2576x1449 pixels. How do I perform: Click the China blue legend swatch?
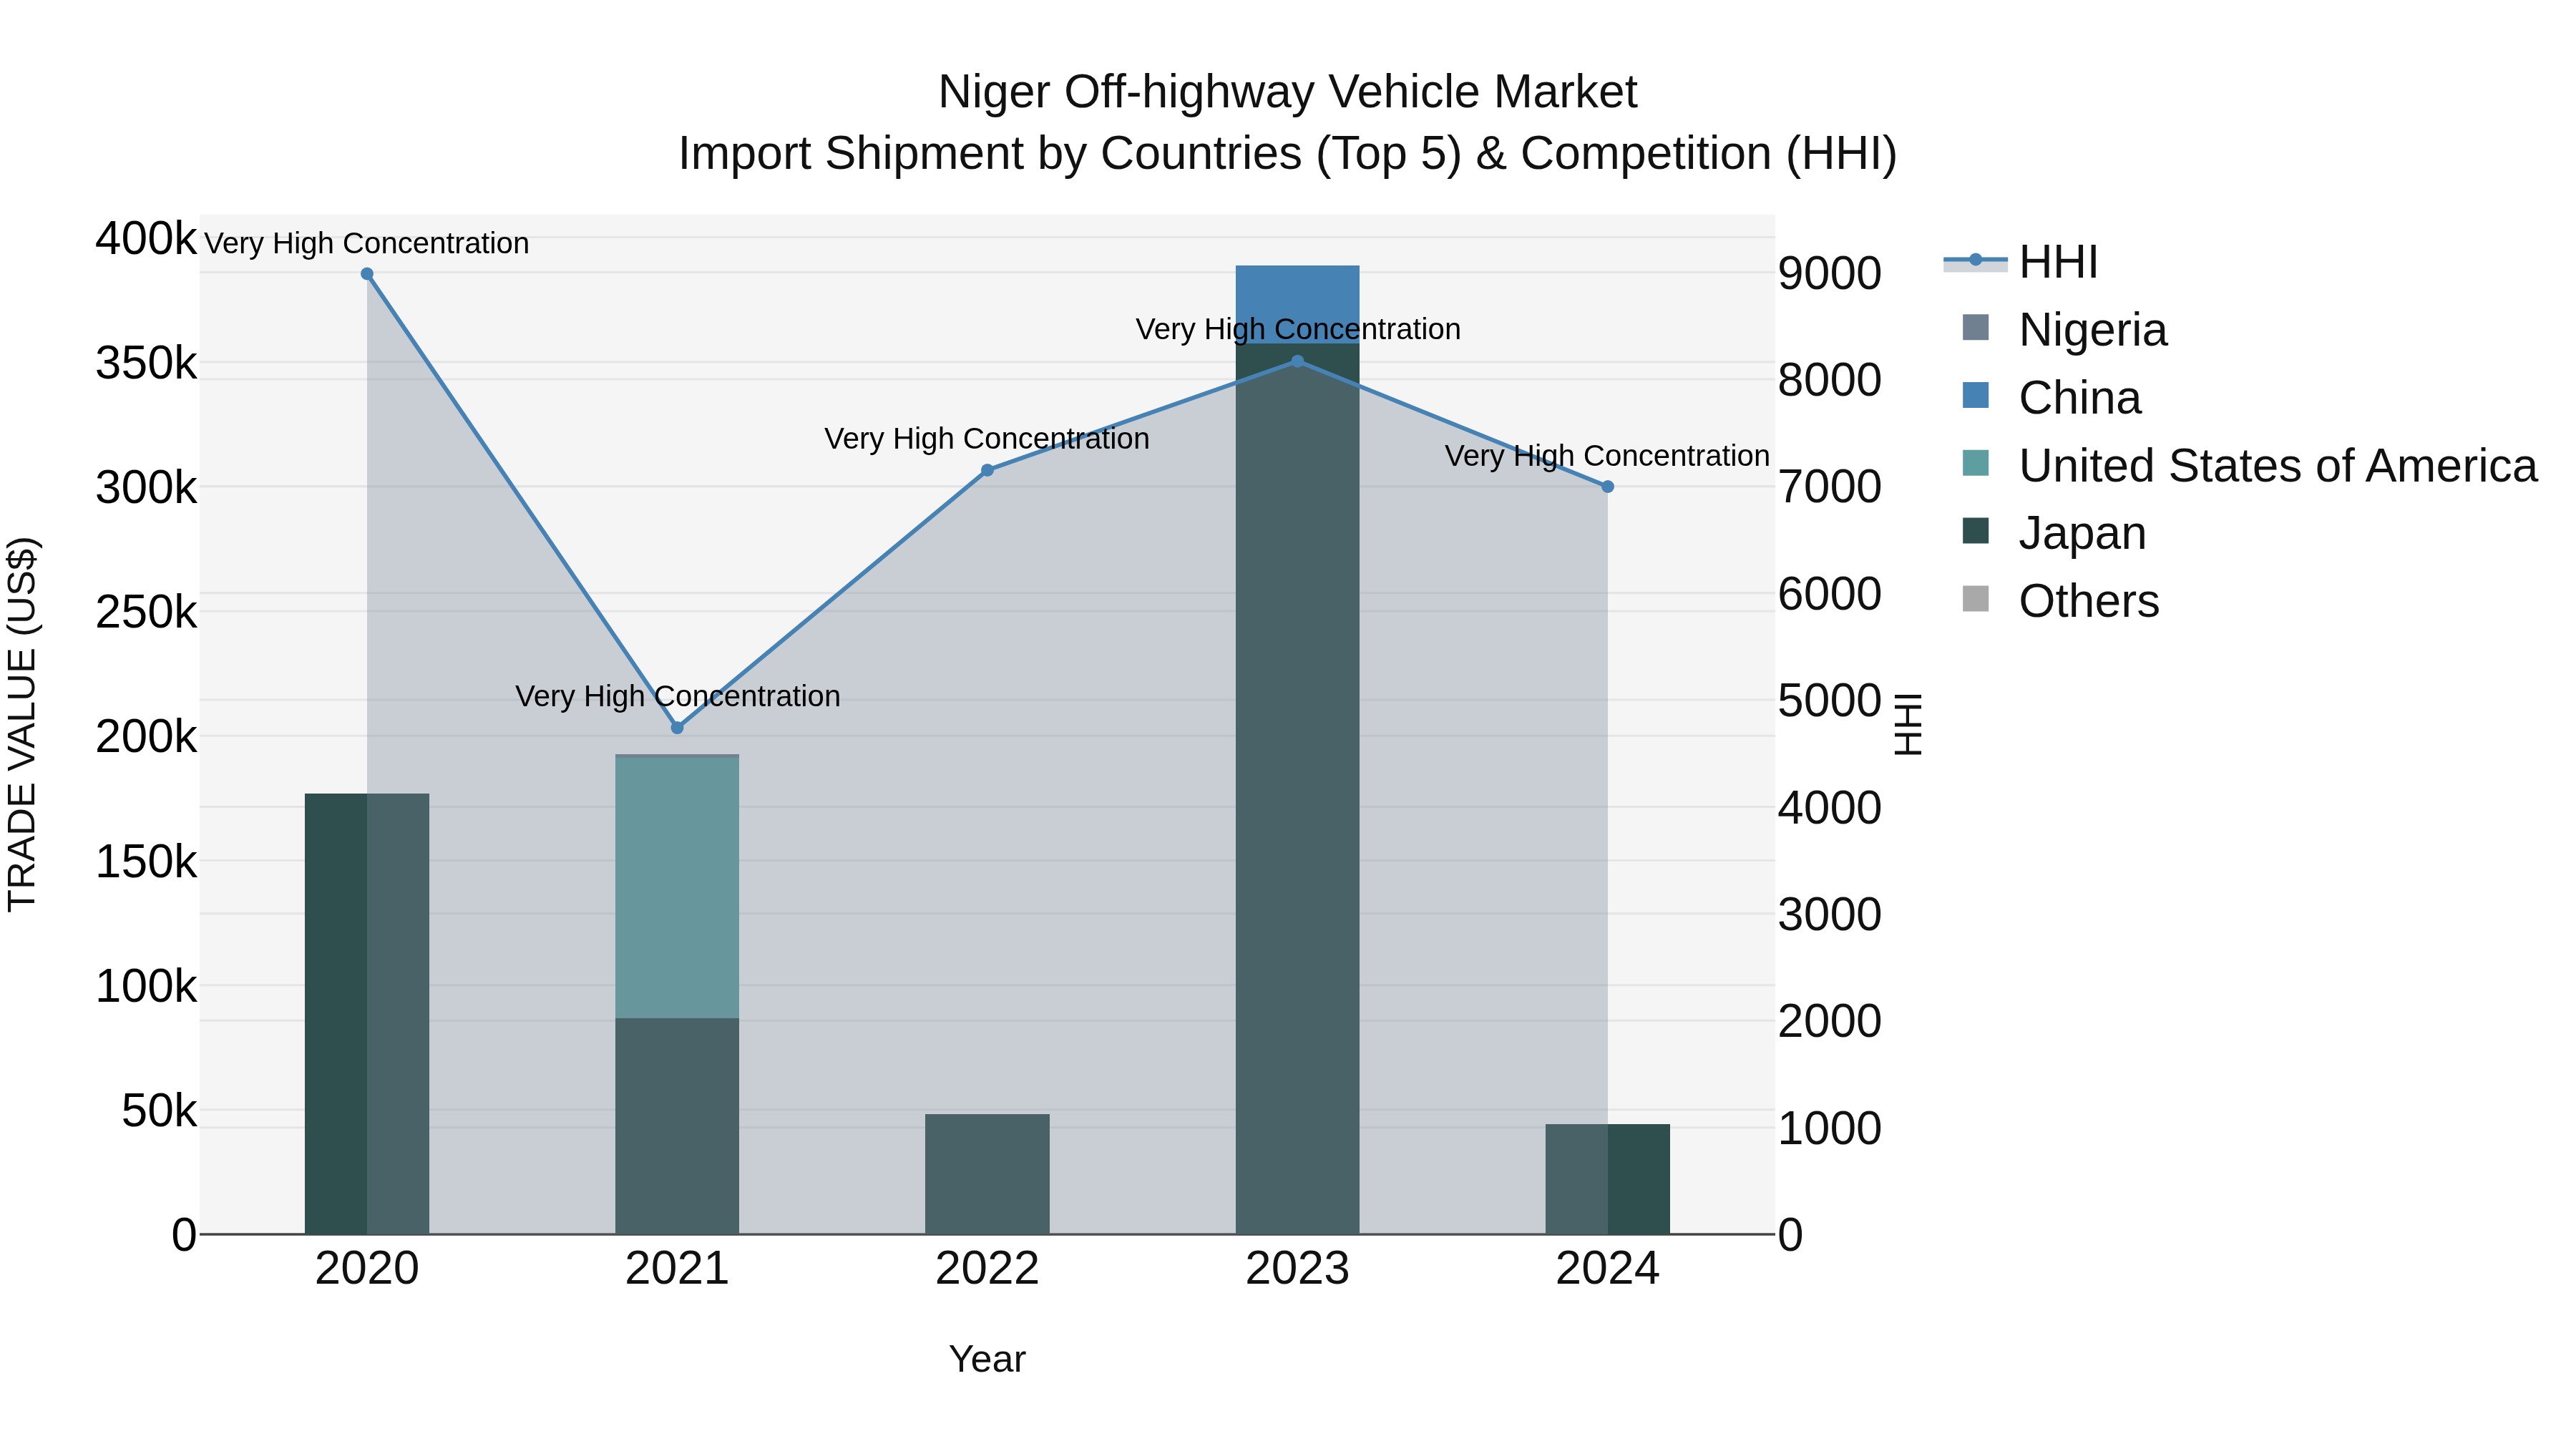1976,395
